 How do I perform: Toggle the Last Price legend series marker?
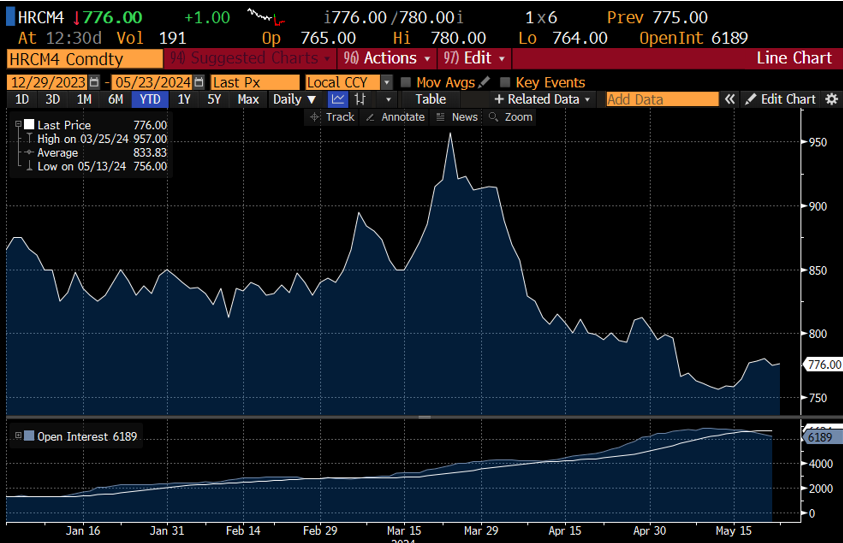click(x=28, y=125)
